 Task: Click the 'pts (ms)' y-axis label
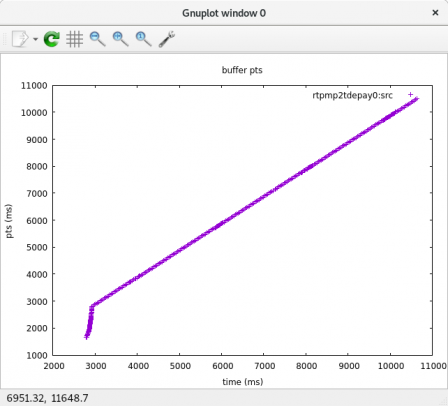tap(9, 221)
